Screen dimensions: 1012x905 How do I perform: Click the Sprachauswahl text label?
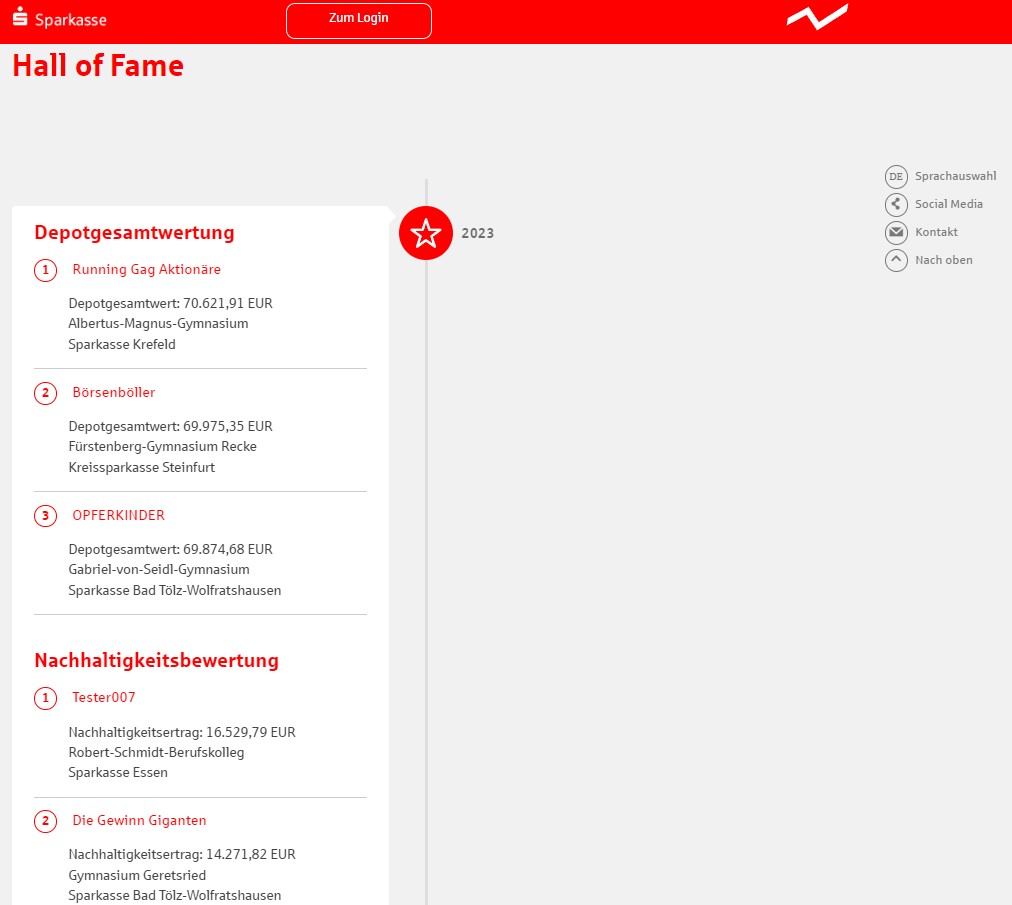[x=955, y=177]
